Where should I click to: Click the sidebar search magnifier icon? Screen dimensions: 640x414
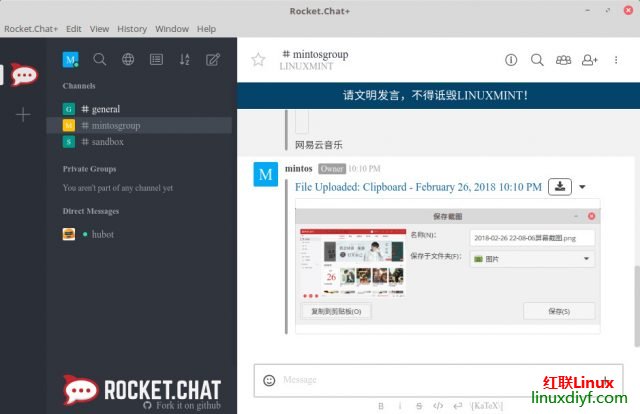(100, 60)
